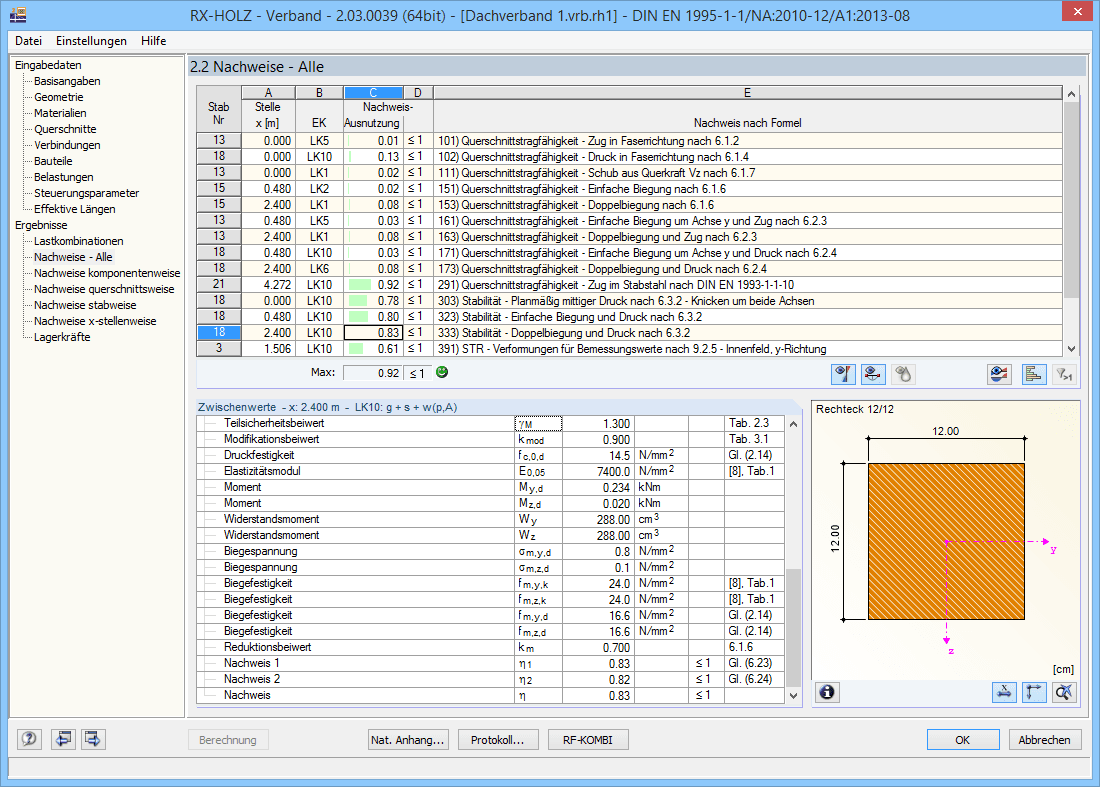Click the Protokoll... button

pos(497,740)
